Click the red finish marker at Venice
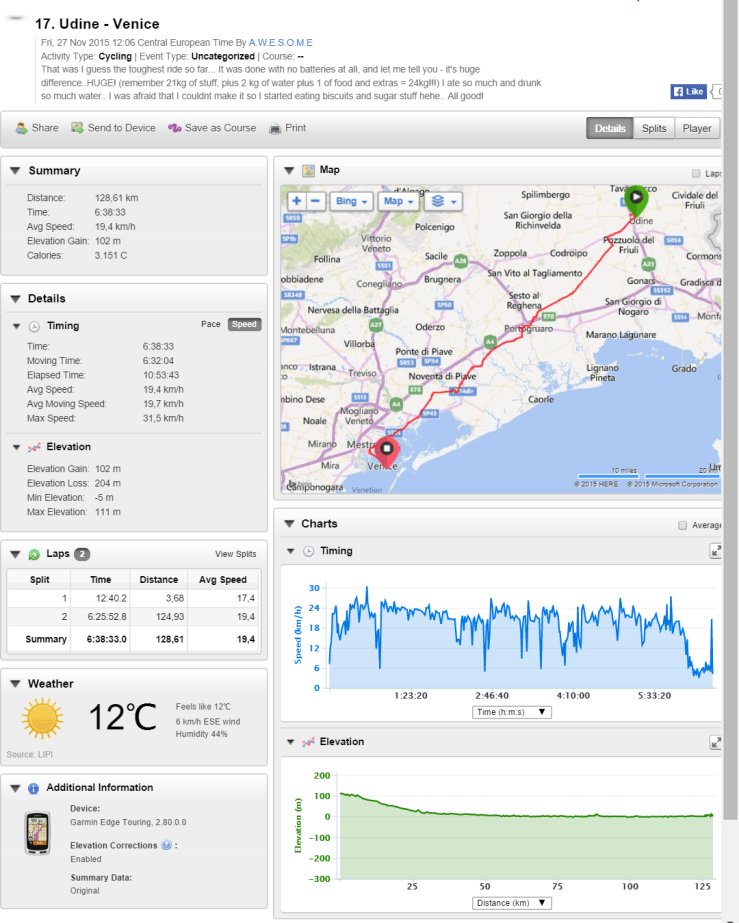The height and width of the screenshot is (923, 739). coord(386,451)
